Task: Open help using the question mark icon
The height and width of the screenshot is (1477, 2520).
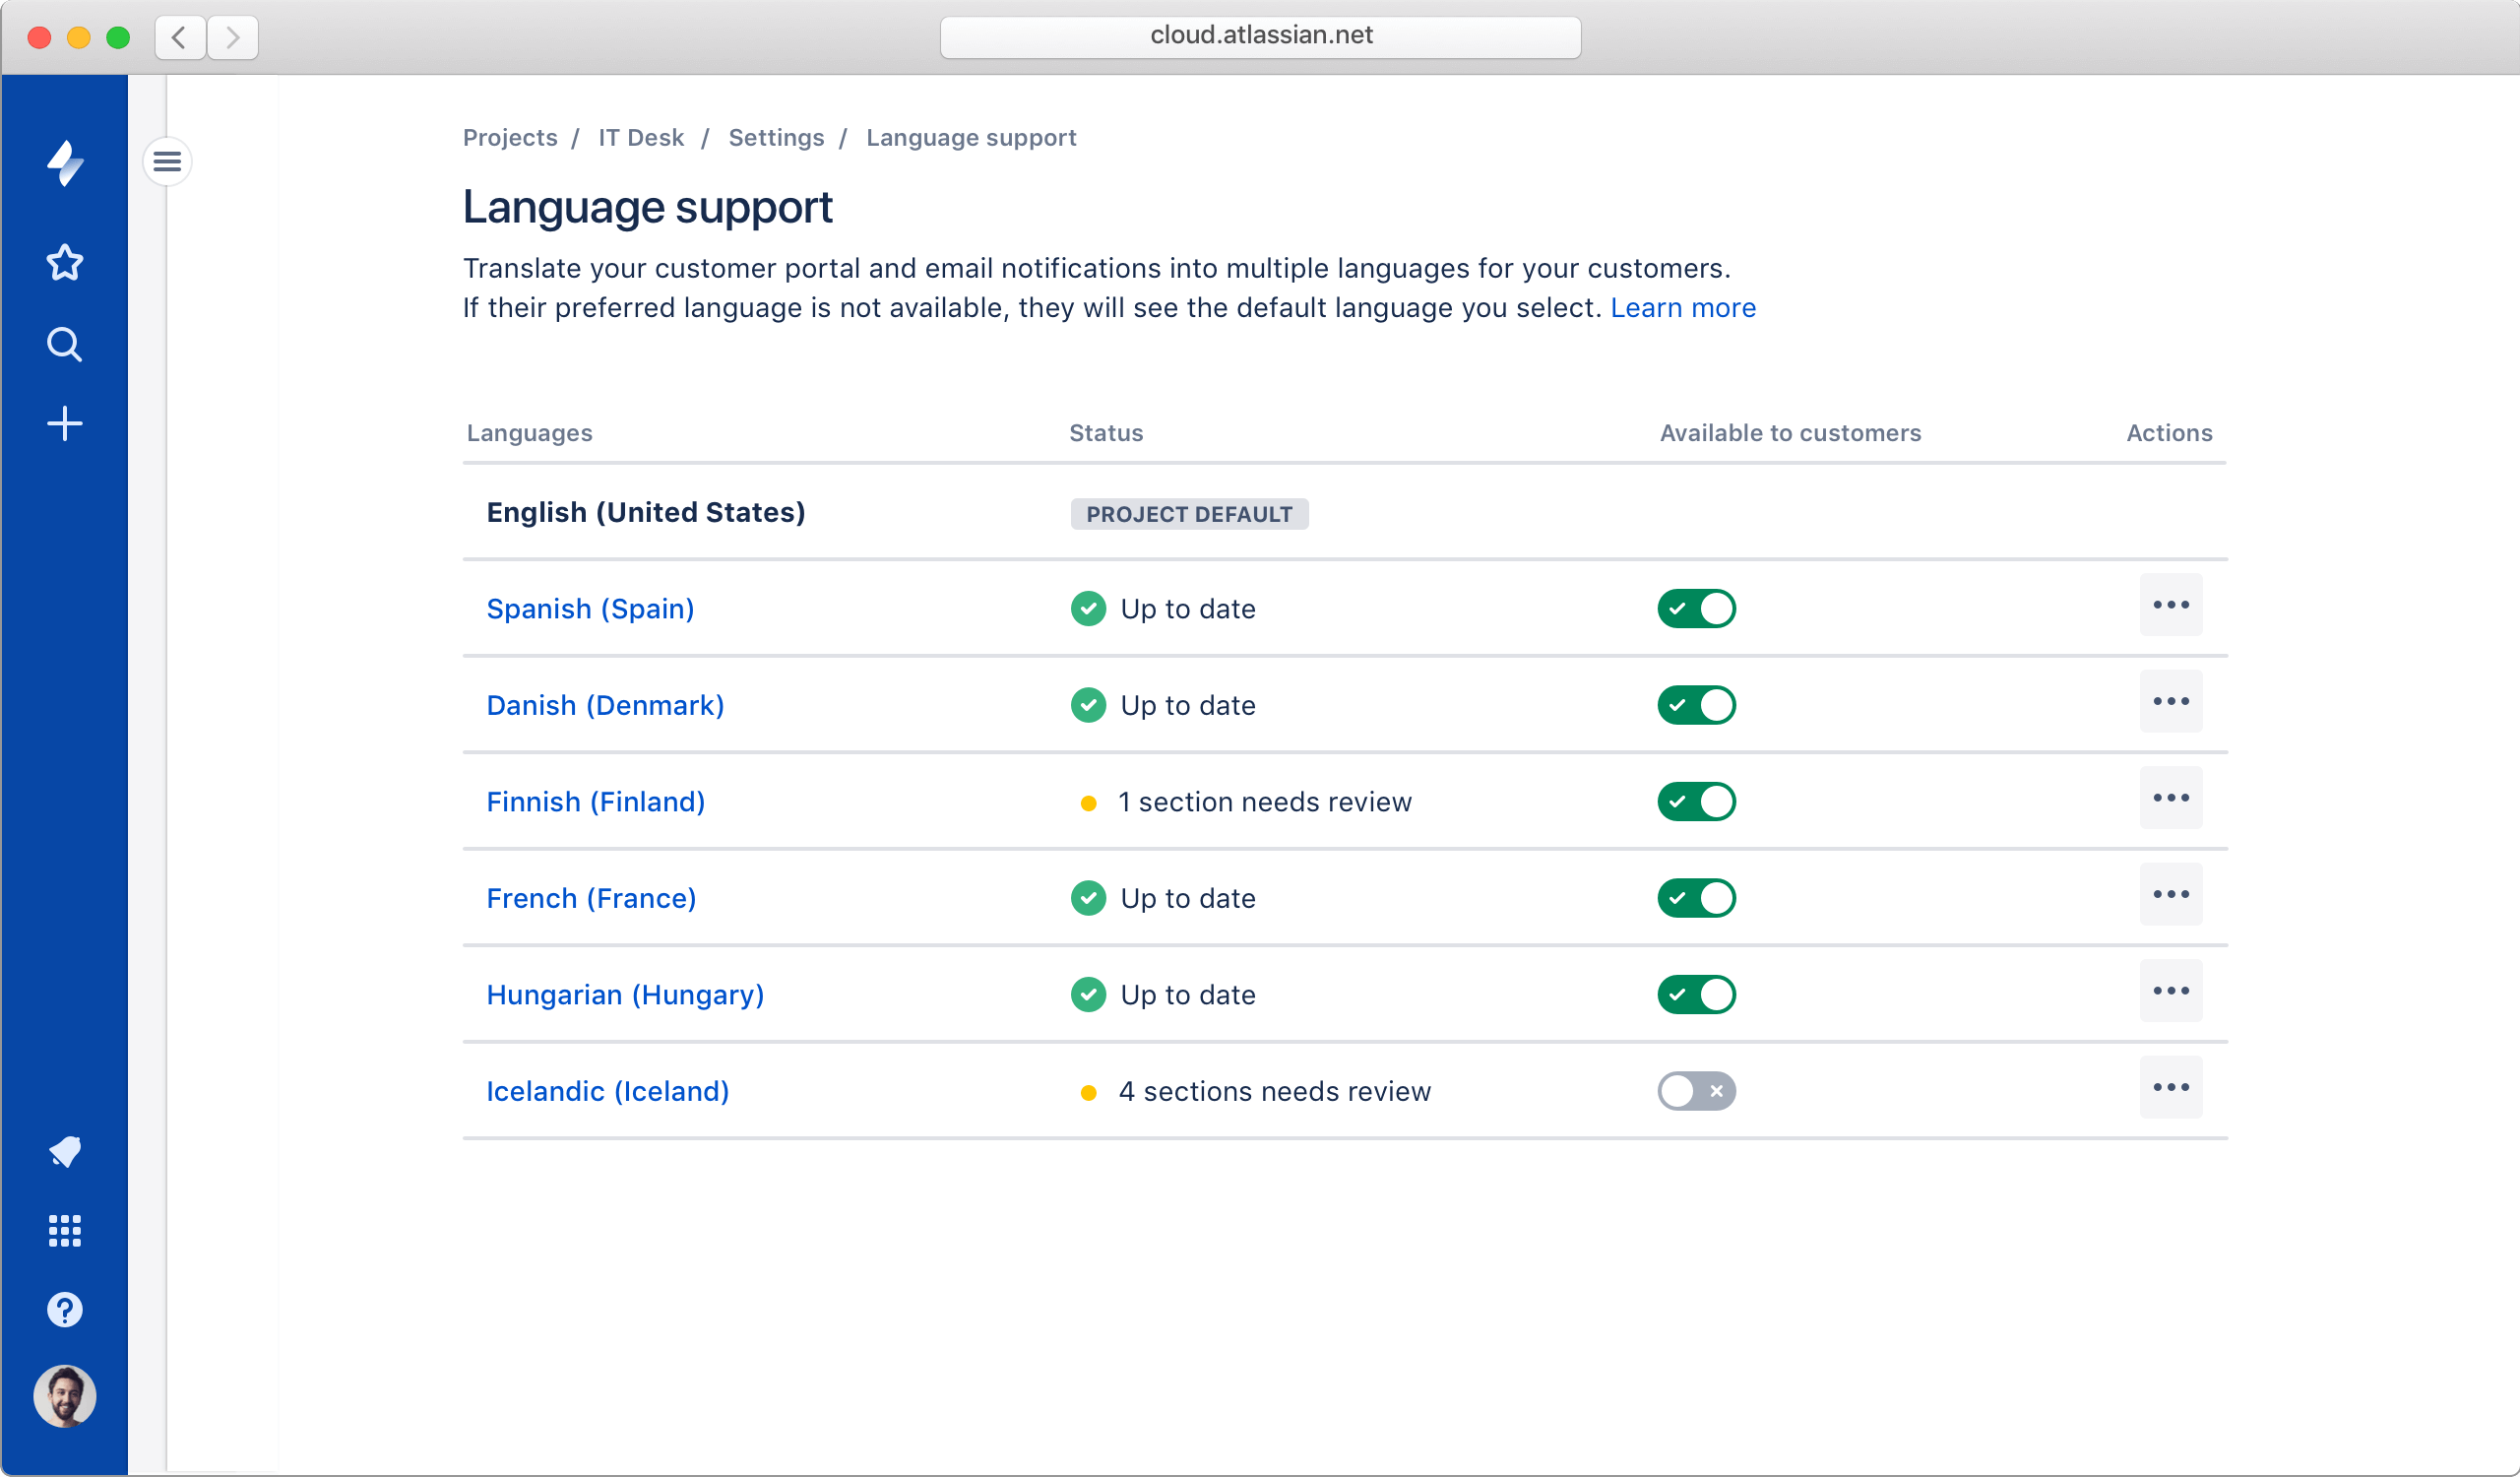Action: [x=64, y=1310]
